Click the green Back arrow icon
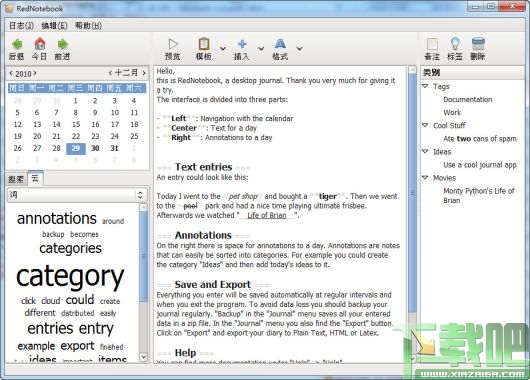 [x=17, y=44]
